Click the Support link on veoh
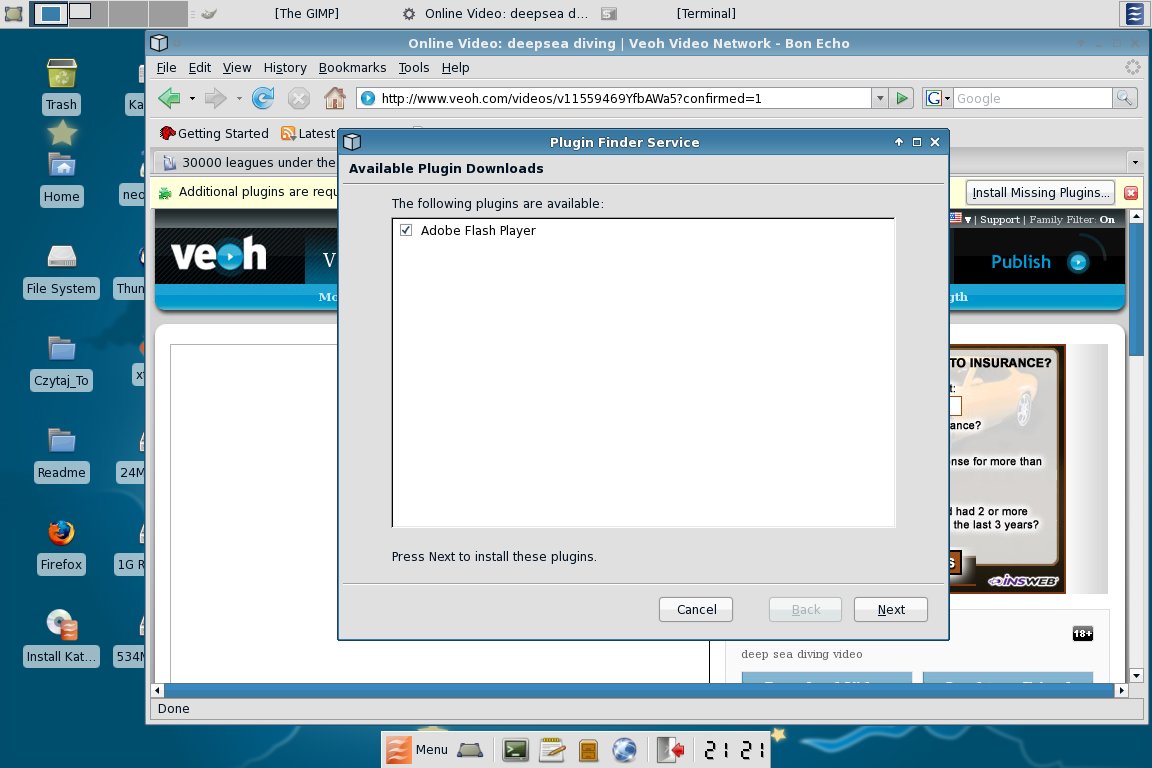1152x768 pixels. [999, 219]
